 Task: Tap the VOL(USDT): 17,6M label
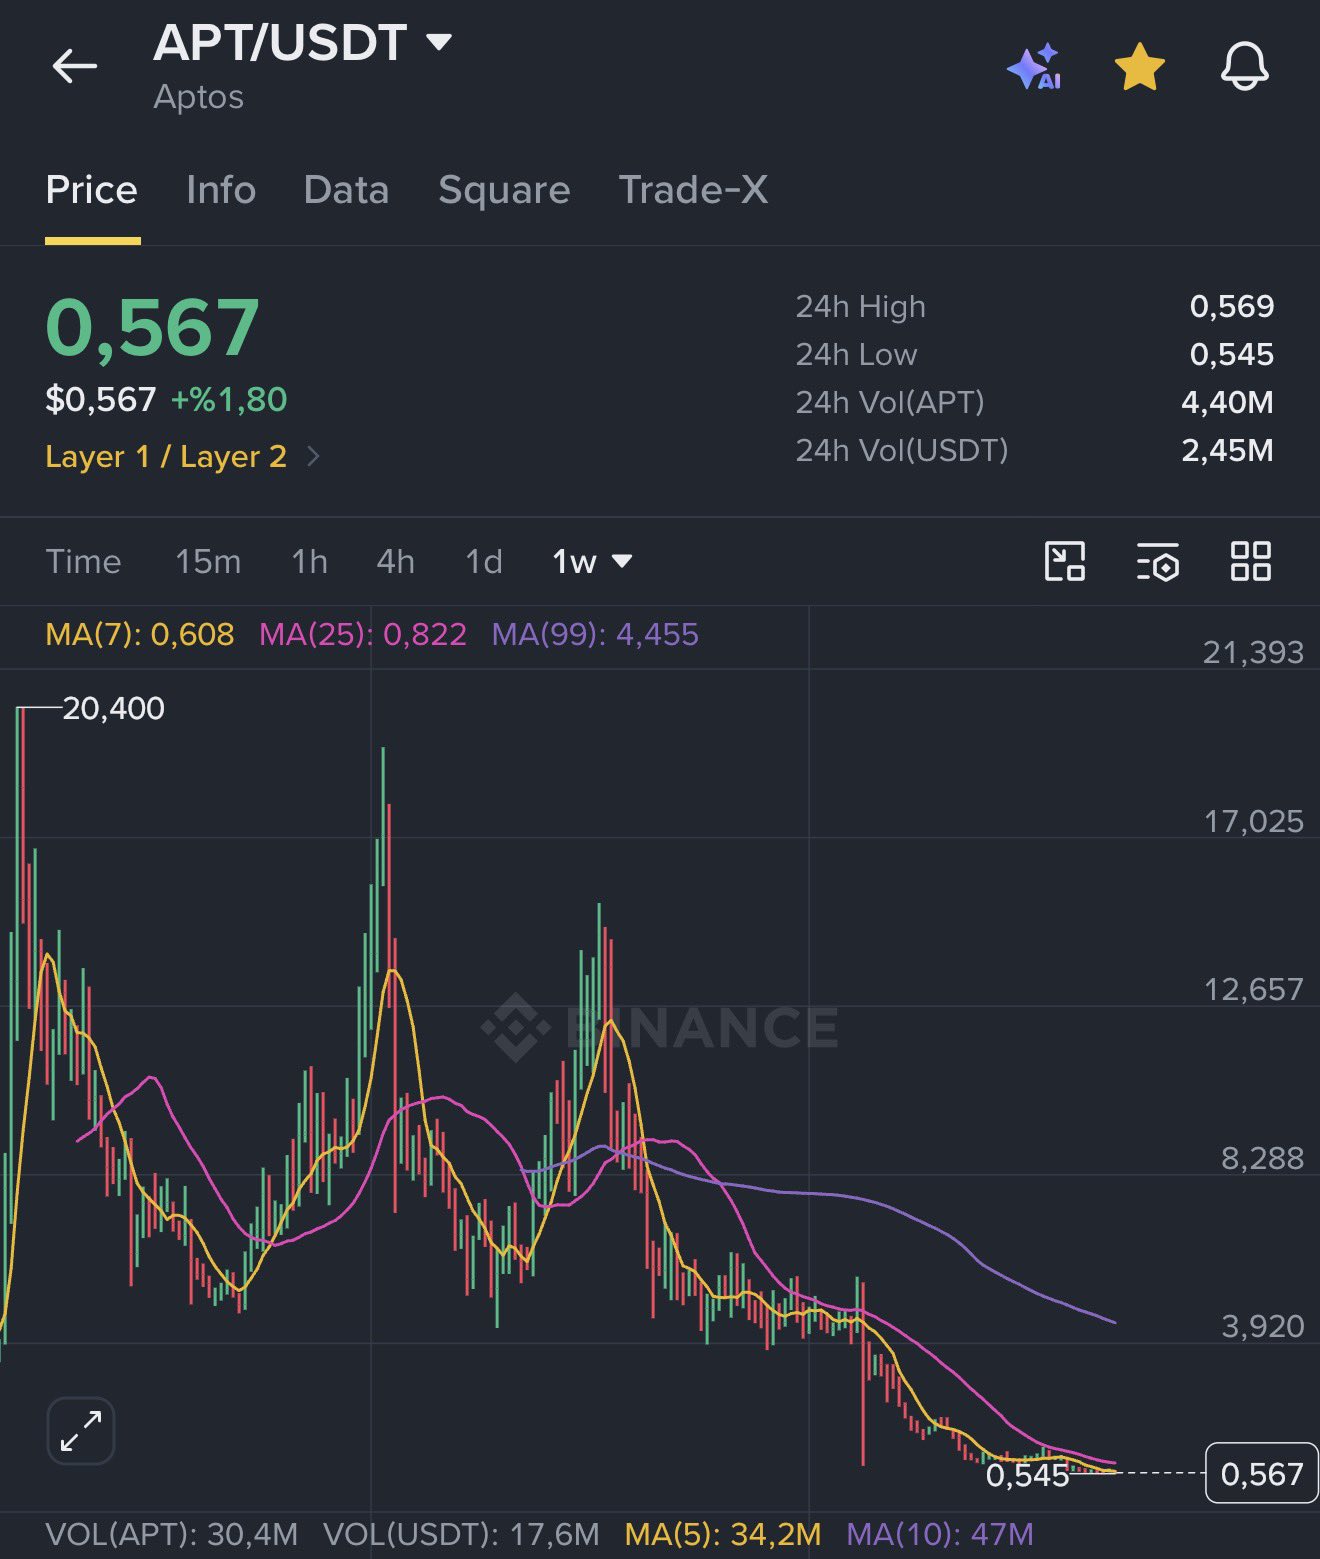tap(461, 1534)
